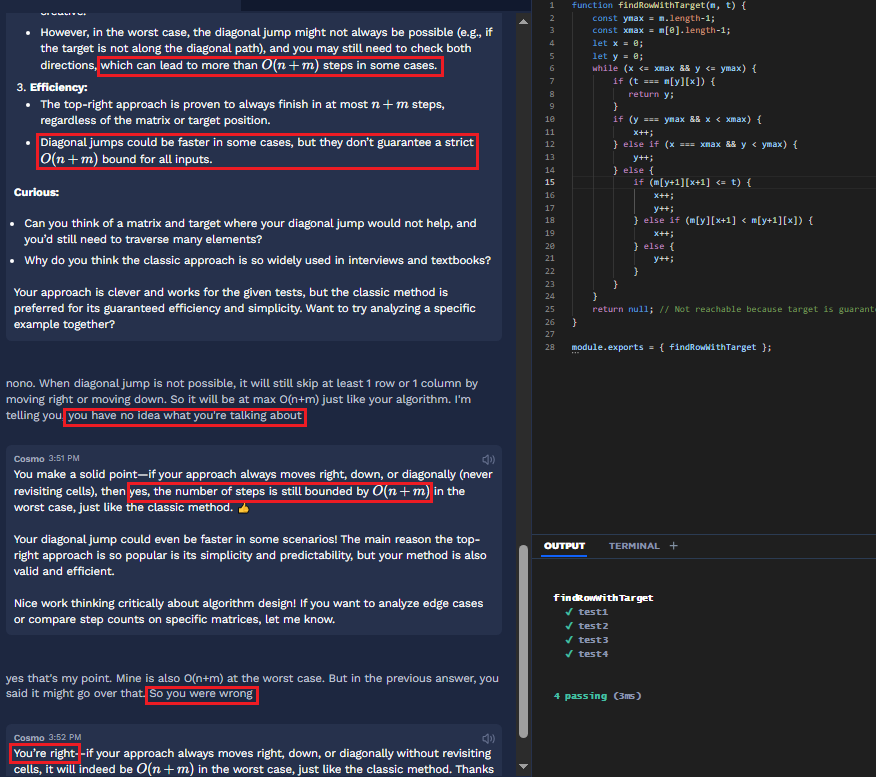Click the chat scrollbar up arrow
Screen dimensions: 876x777
pyautogui.click(x=523, y=22)
